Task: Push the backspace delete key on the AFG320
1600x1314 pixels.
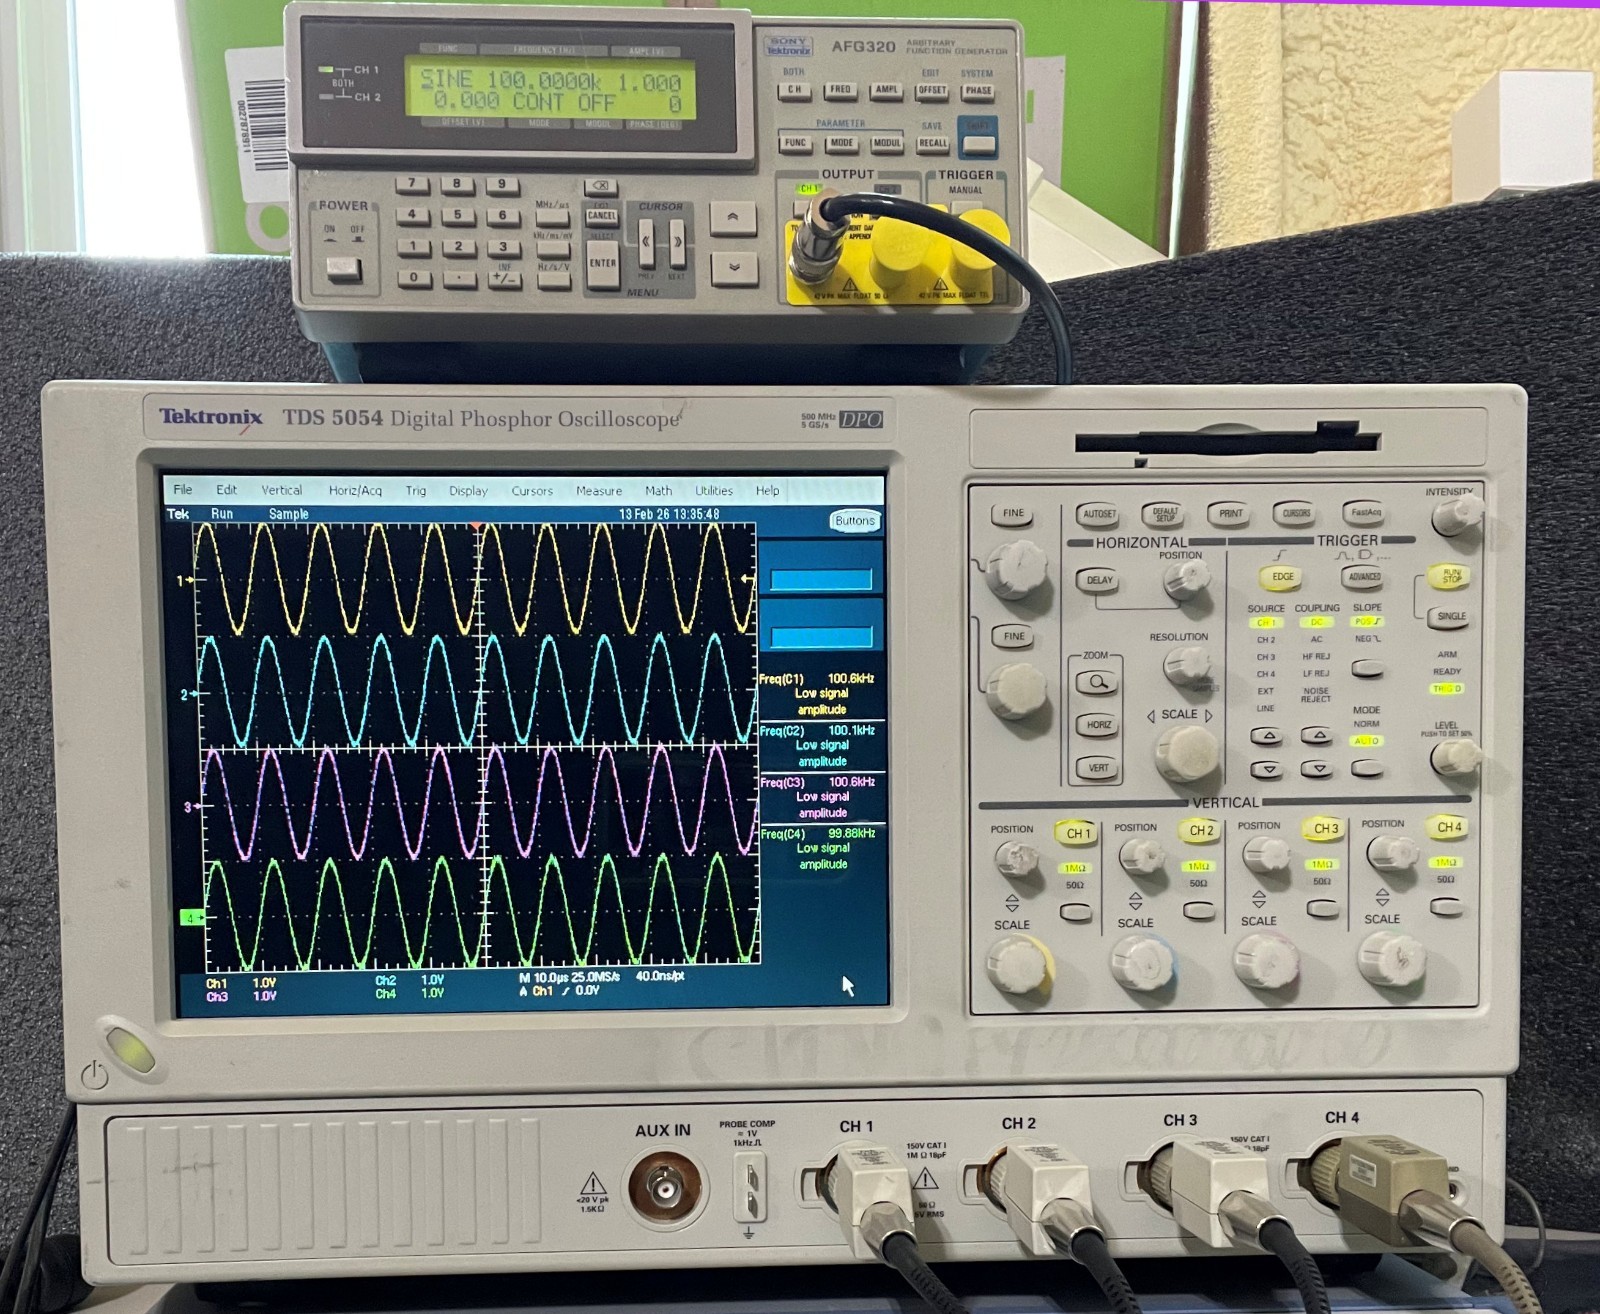Action: tap(600, 187)
